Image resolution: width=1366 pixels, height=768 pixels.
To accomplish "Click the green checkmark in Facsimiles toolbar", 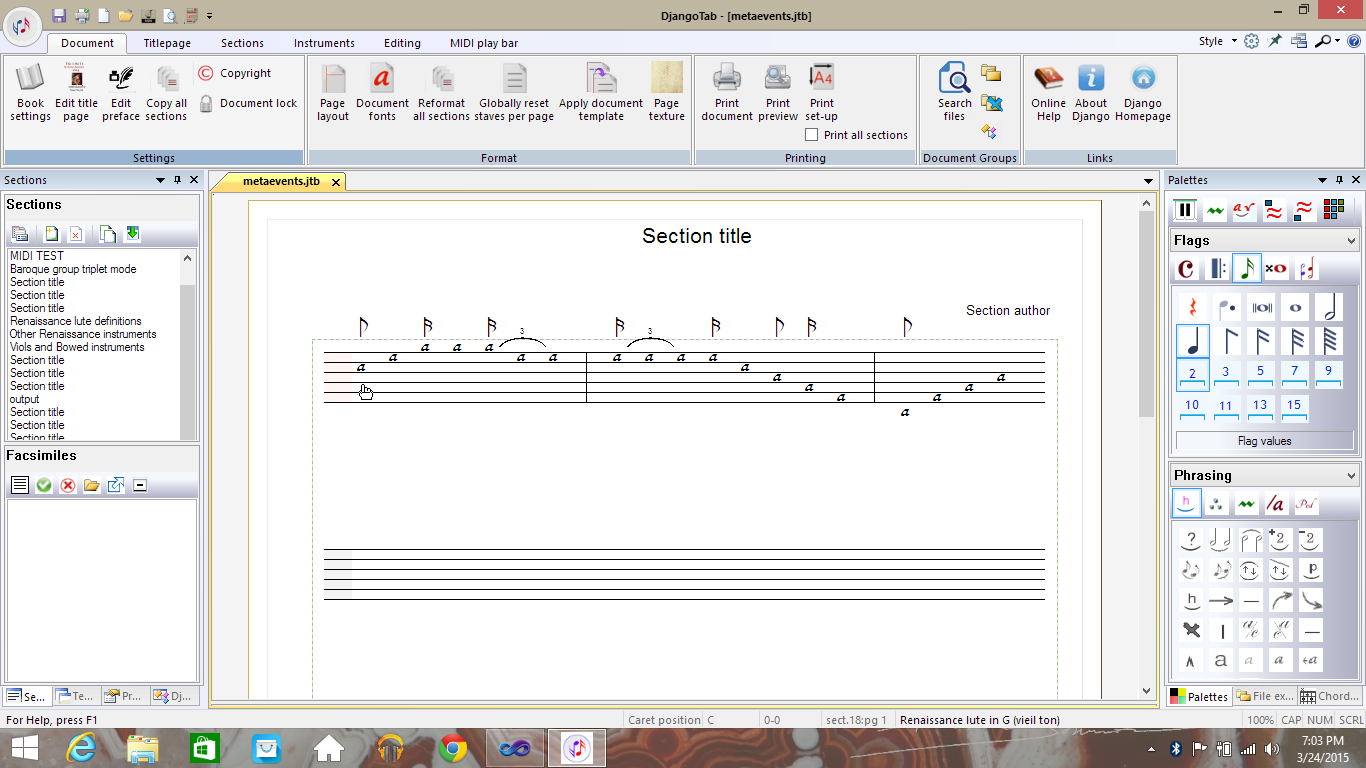I will [x=44, y=485].
